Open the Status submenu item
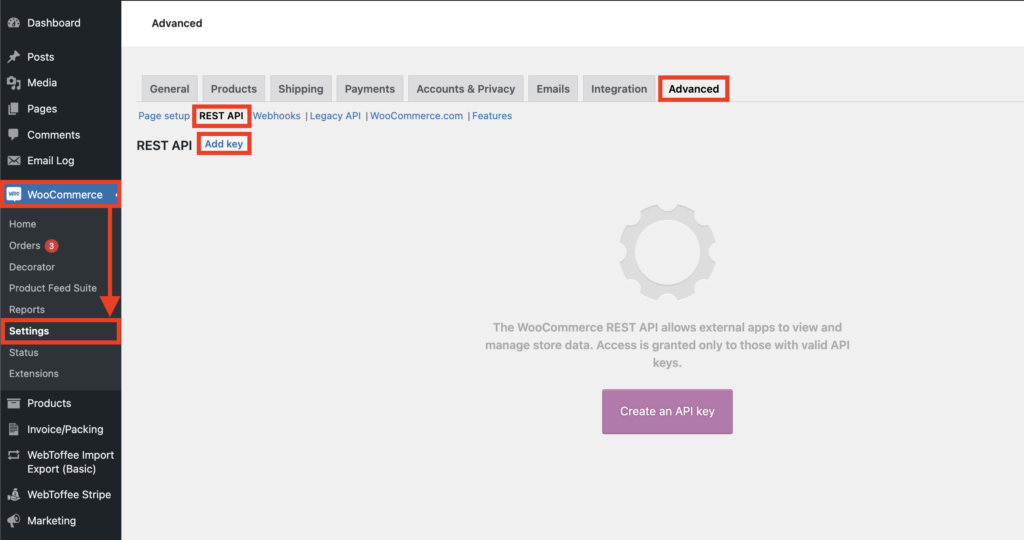 [x=24, y=353]
